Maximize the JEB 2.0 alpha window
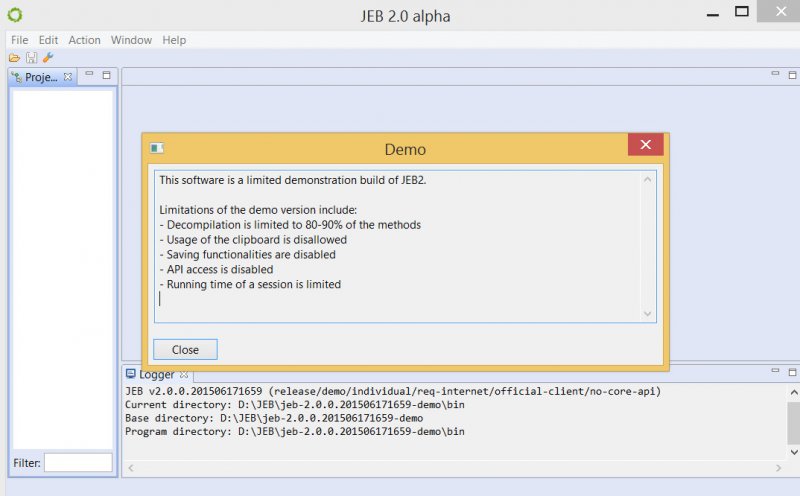This screenshot has width=800, height=496. tap(742, 11)
